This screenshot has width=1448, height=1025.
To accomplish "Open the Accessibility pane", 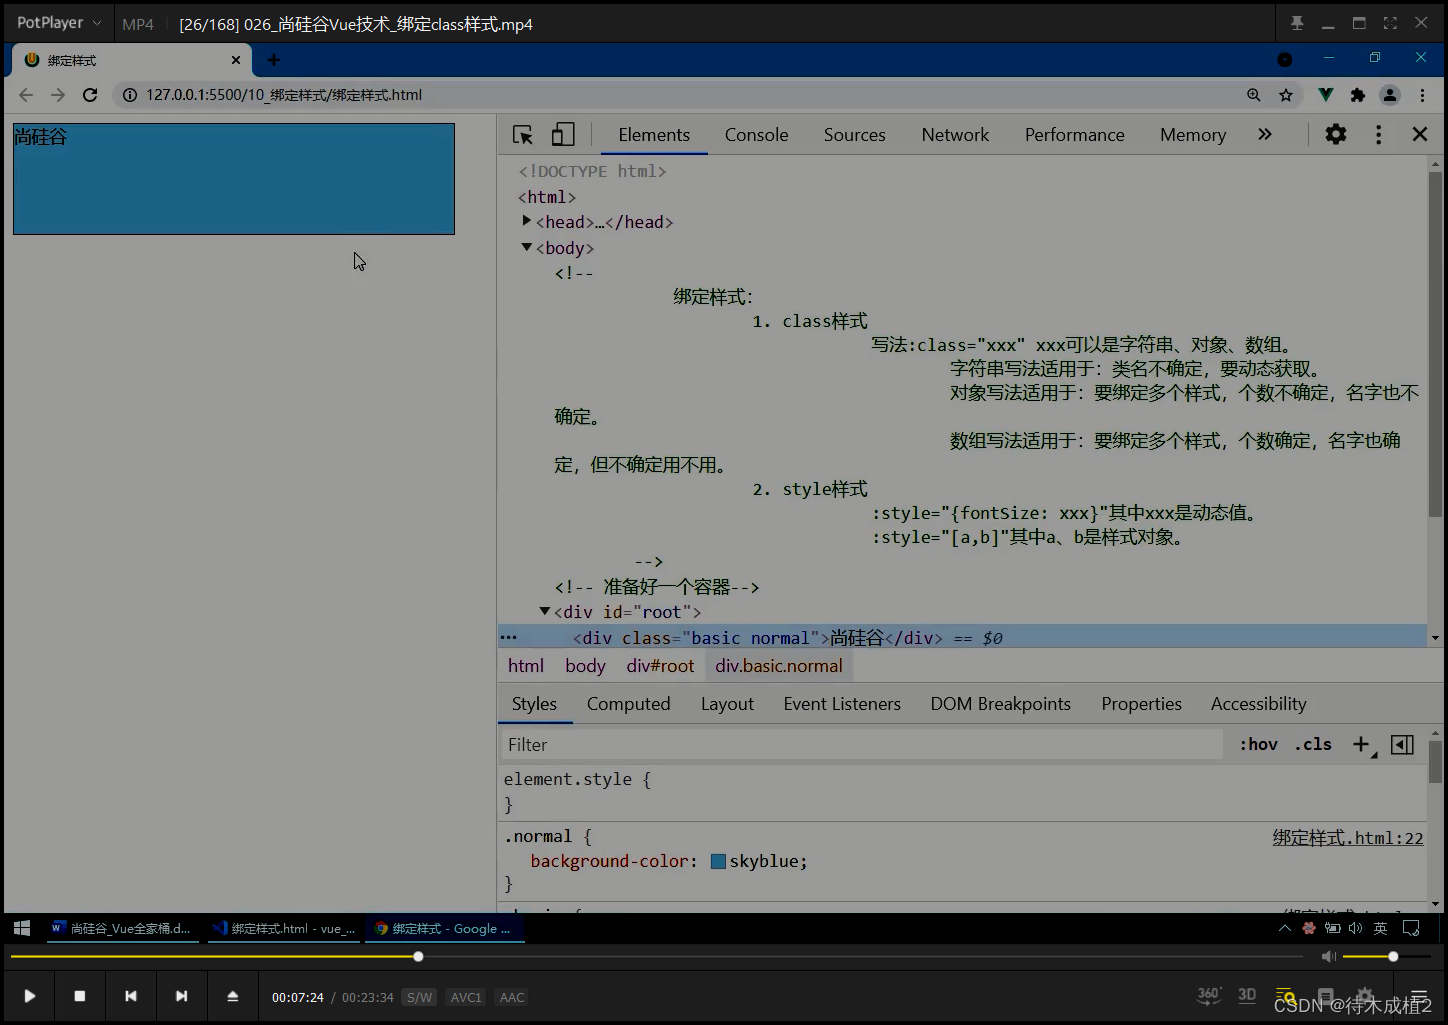I will [x=1258, y=704].
